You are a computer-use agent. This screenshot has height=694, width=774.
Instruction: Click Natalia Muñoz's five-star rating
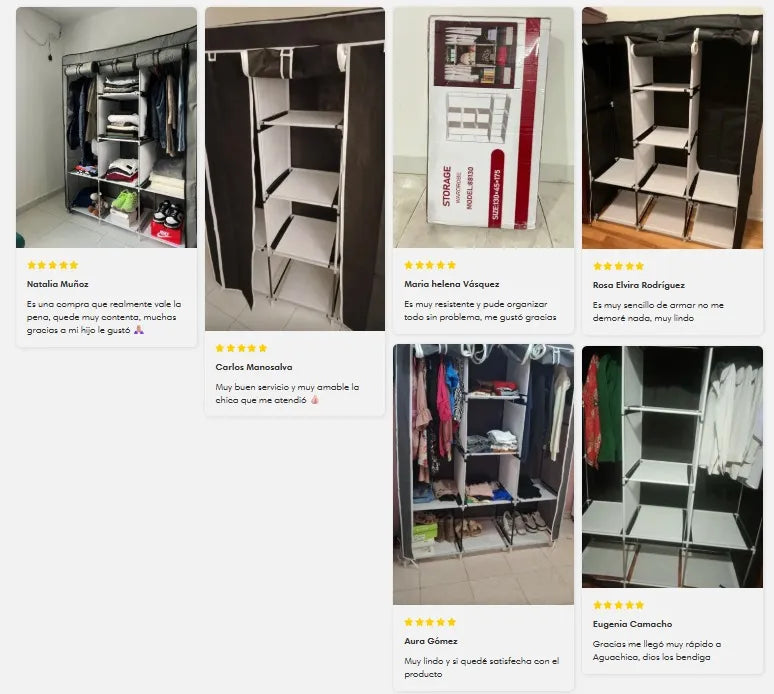(53, 265)
